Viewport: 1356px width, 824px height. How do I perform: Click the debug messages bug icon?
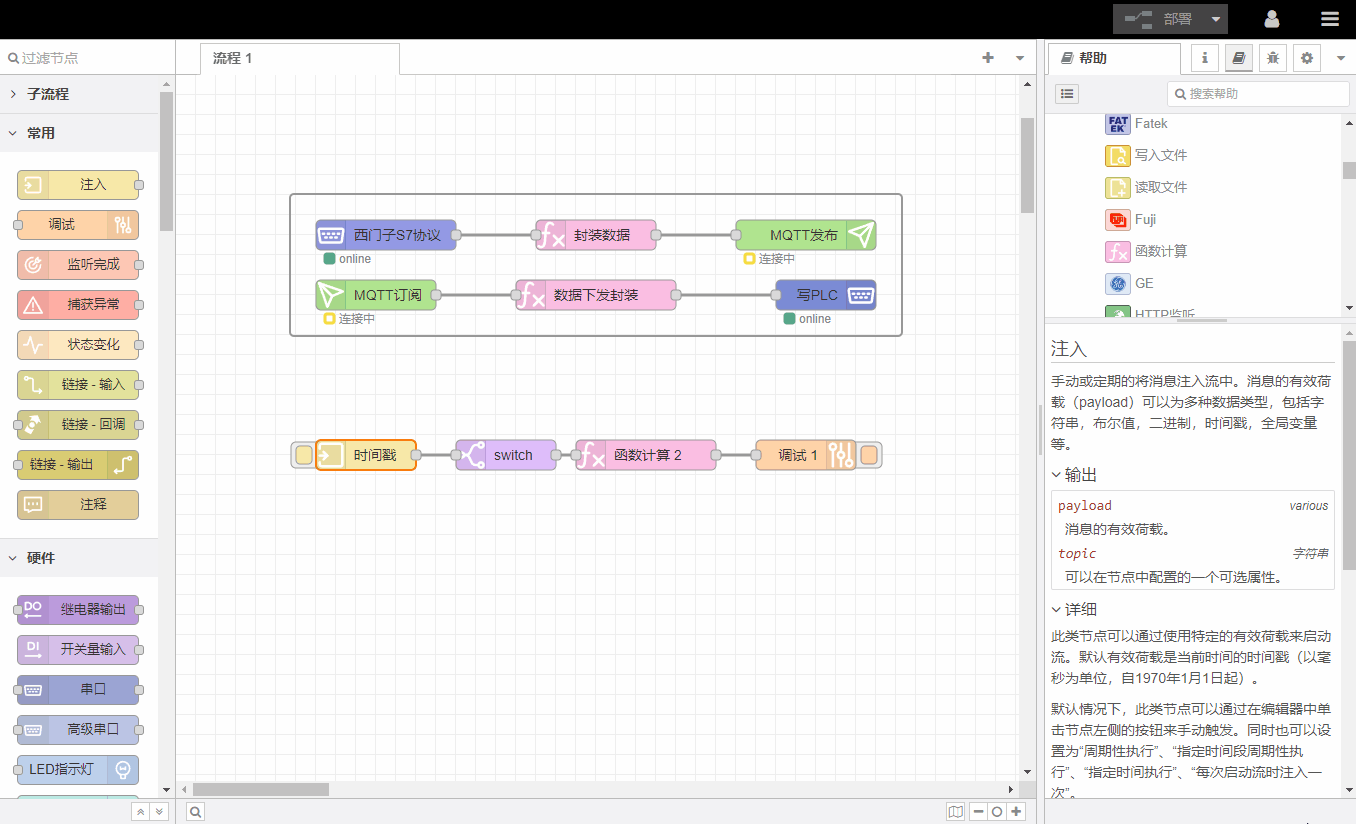click(x=1272, y=58)
